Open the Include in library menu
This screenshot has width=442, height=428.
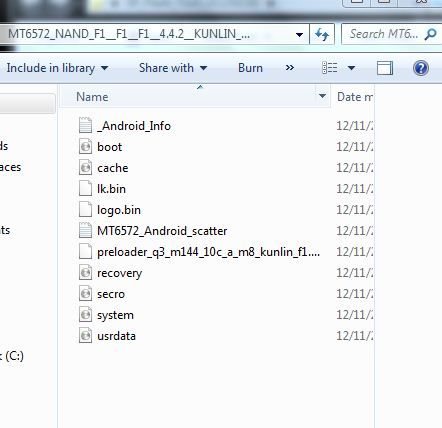pyautogui.click(x=57, y=68)
